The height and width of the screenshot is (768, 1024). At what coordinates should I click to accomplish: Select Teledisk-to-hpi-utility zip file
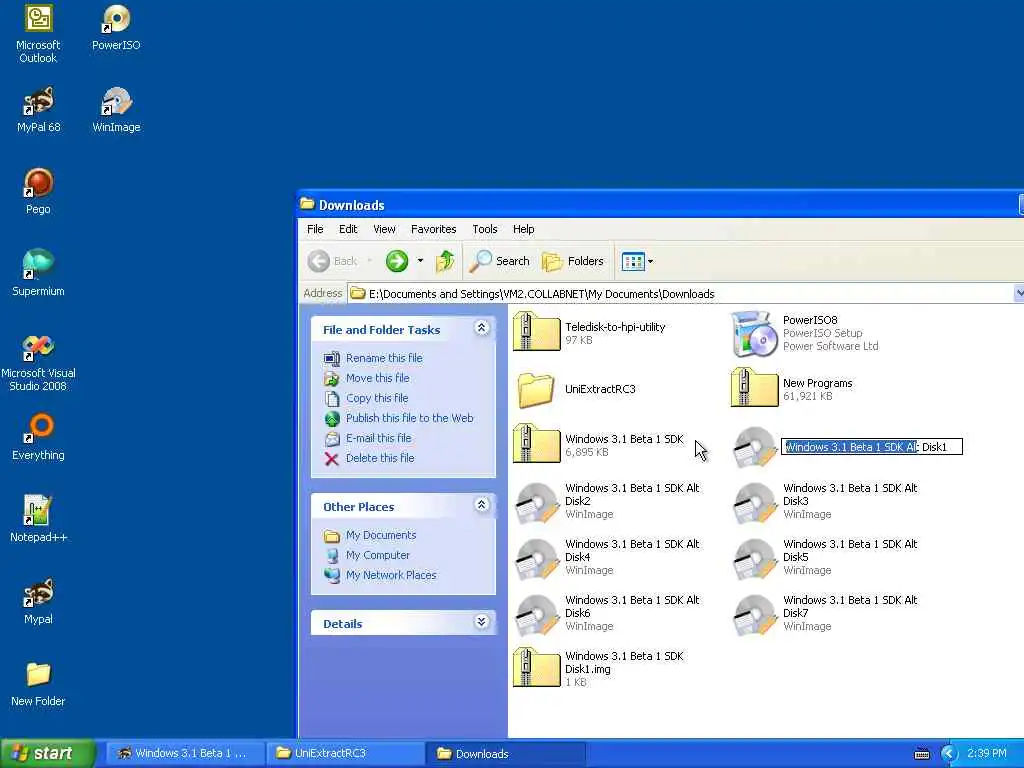[x=590, y=332]
